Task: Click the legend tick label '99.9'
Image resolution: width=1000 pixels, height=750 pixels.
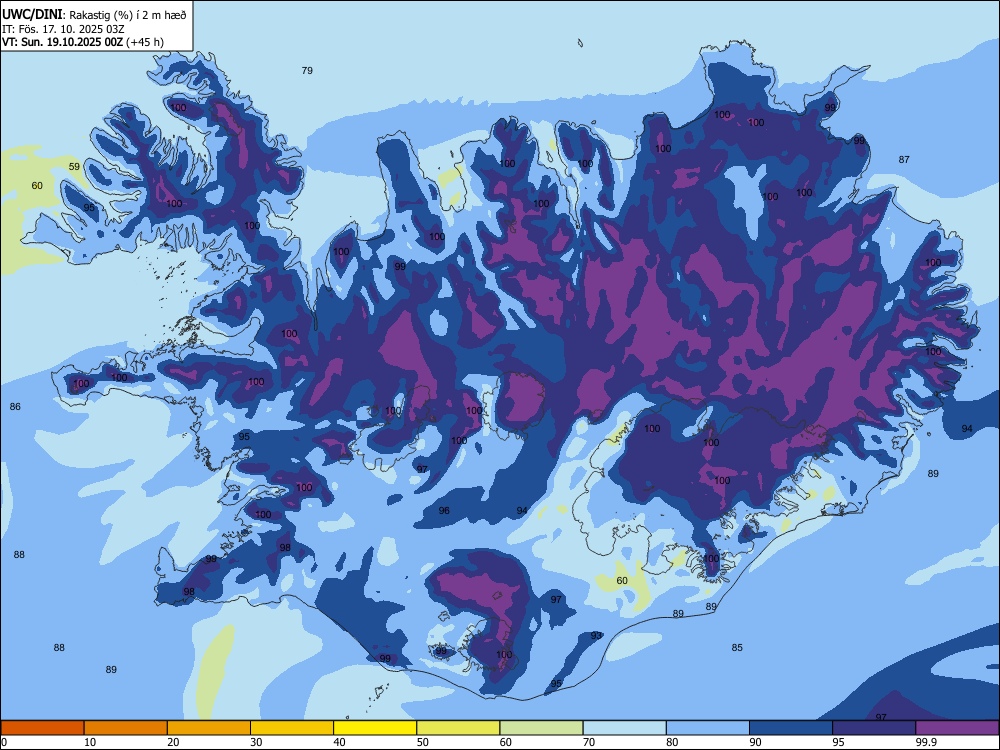Action: point(926,742)
